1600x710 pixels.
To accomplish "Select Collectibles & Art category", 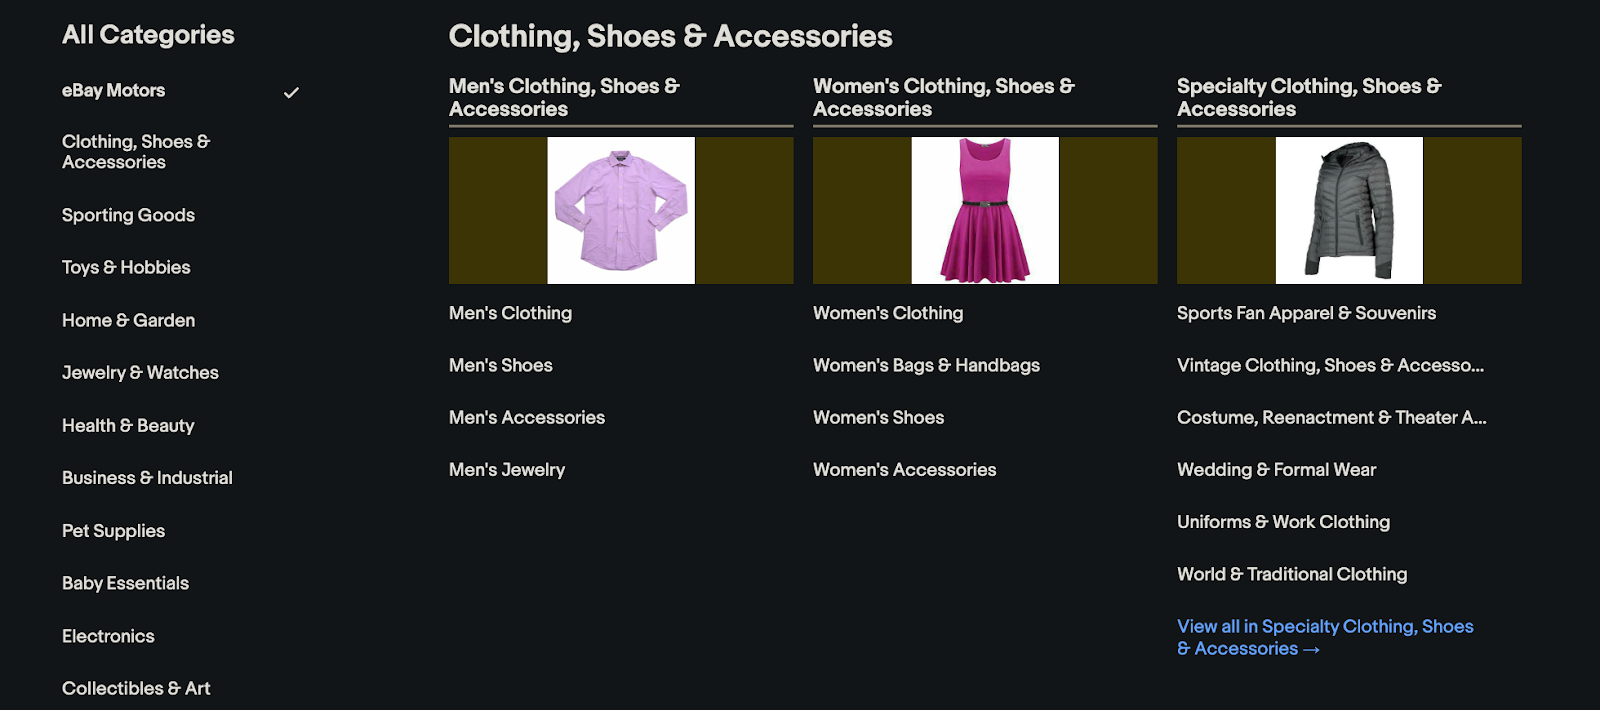I will 136,688.
